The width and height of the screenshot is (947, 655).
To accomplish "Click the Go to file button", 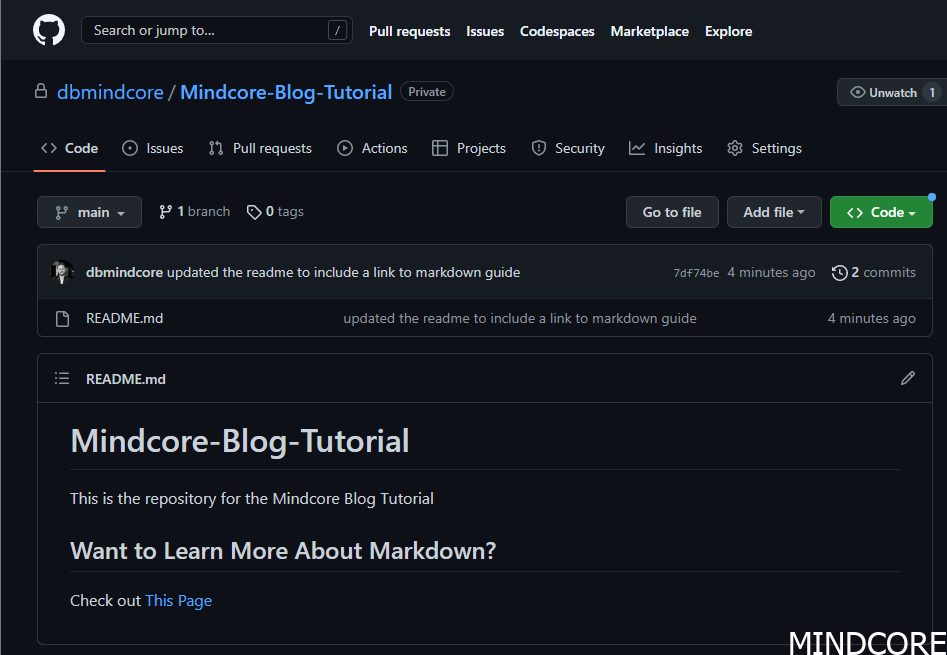I will pyautogui.click(x=671, y=211).
